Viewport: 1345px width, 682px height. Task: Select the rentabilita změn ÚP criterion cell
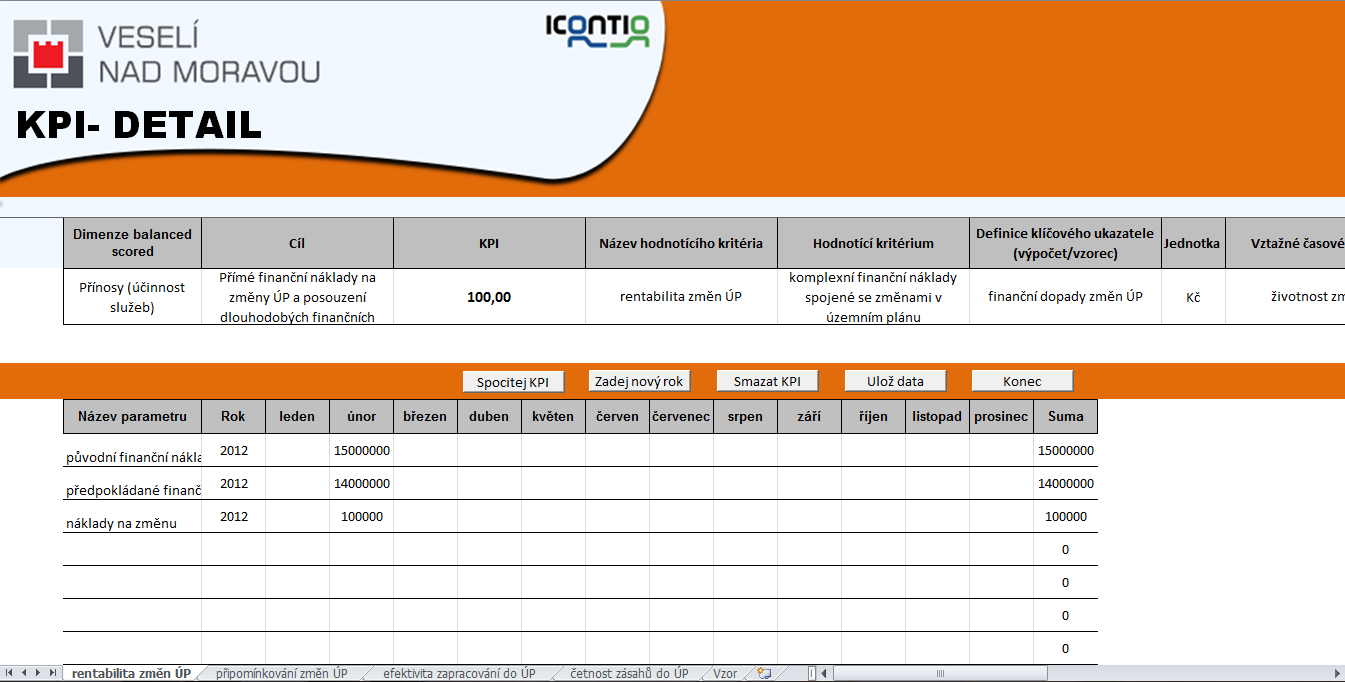point(681,297)
